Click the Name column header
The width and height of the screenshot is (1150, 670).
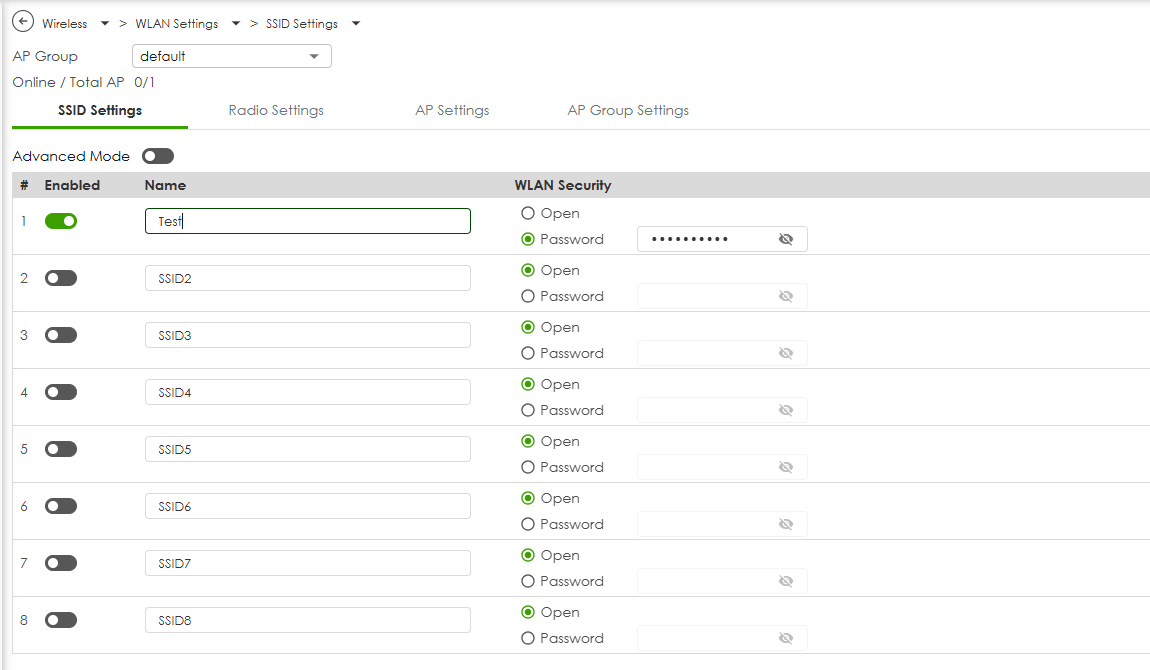[165, 185]
